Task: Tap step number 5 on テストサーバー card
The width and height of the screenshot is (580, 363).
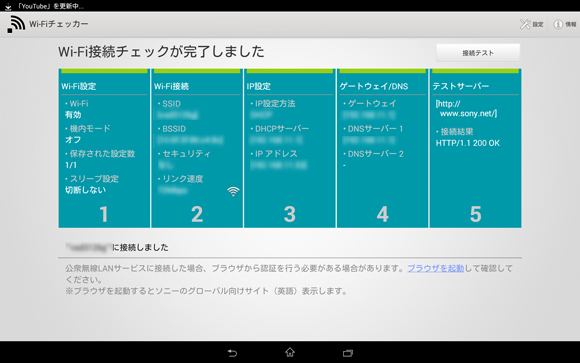Action: point(475,214)
